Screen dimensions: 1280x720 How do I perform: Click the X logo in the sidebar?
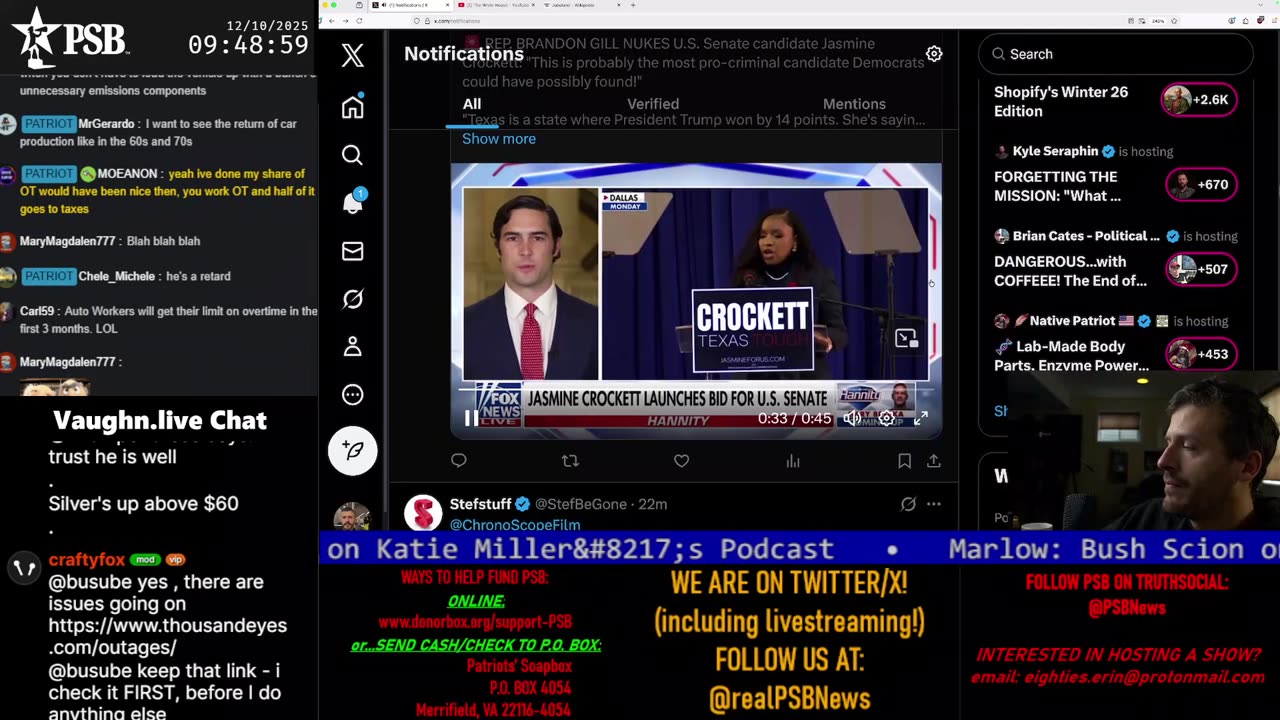[352, 55]
